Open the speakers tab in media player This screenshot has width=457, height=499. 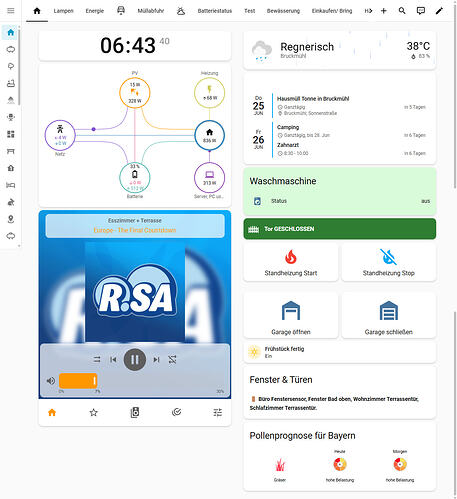coord(135,413)
